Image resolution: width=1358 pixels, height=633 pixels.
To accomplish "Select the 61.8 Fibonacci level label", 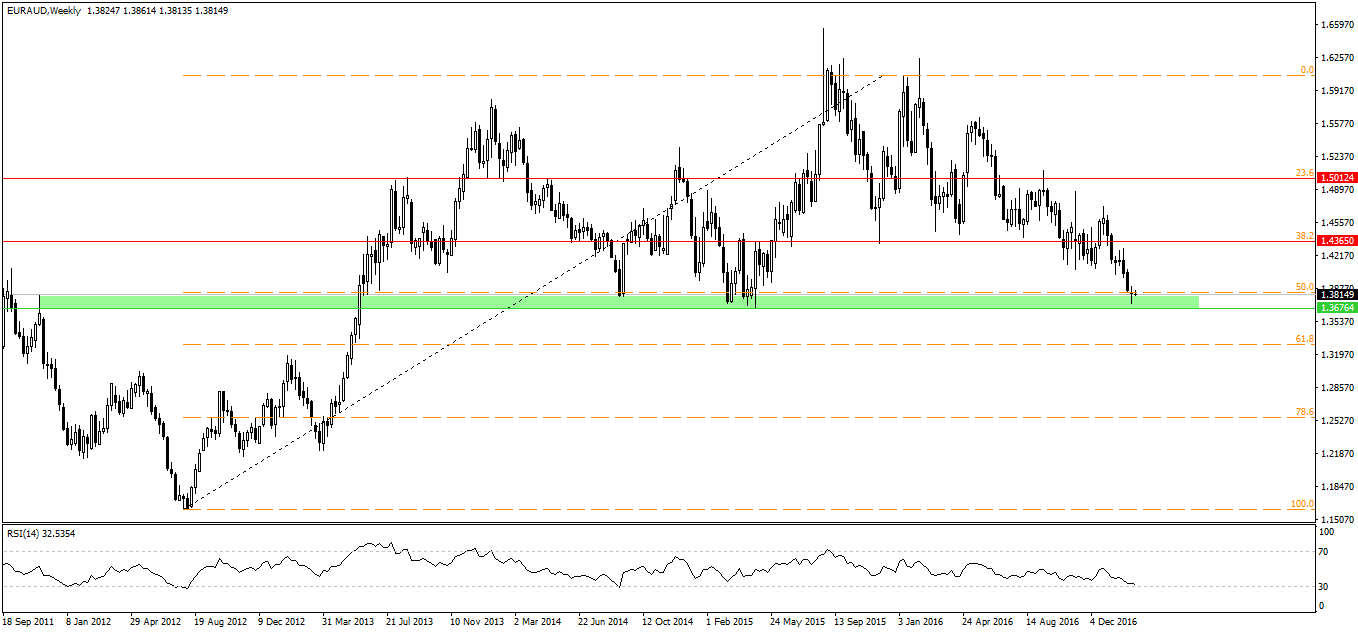I will (x=1304, y=339).
